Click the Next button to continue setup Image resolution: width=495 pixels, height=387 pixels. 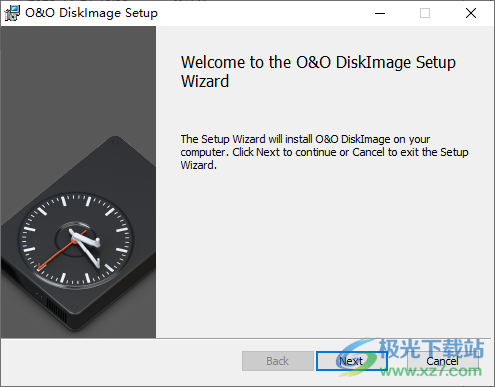(351, 361)
